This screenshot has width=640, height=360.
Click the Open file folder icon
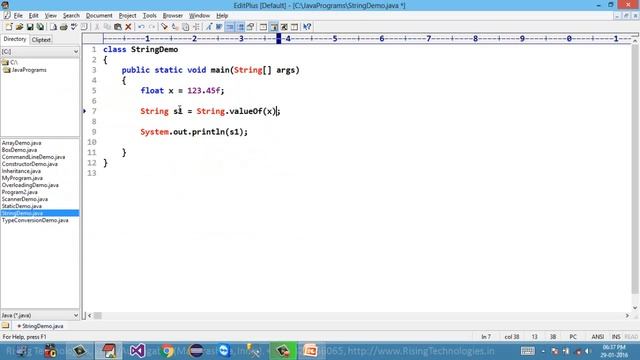pyautogui.click(x=19, y=27)
